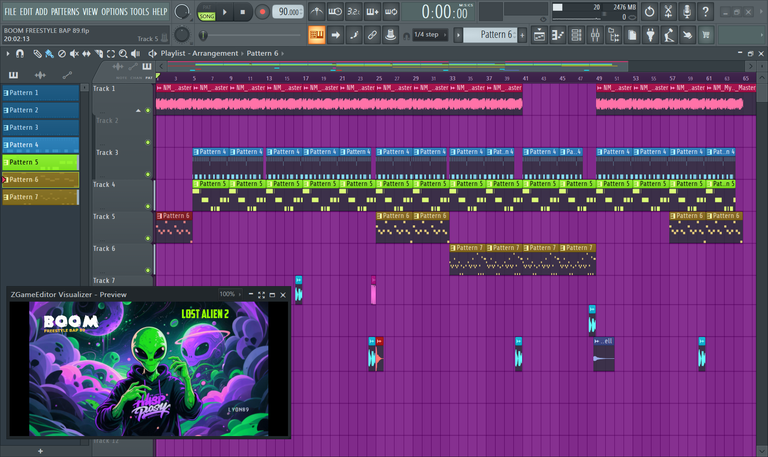Add new pattern with plus button
This screenshot has height=457, width=768.
tap(522, 35)
